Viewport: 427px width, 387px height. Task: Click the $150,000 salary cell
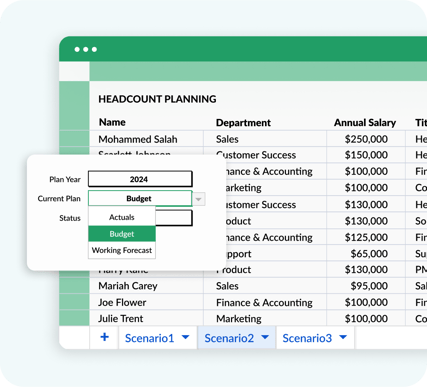pyautogui.click(x=366, y=155)
